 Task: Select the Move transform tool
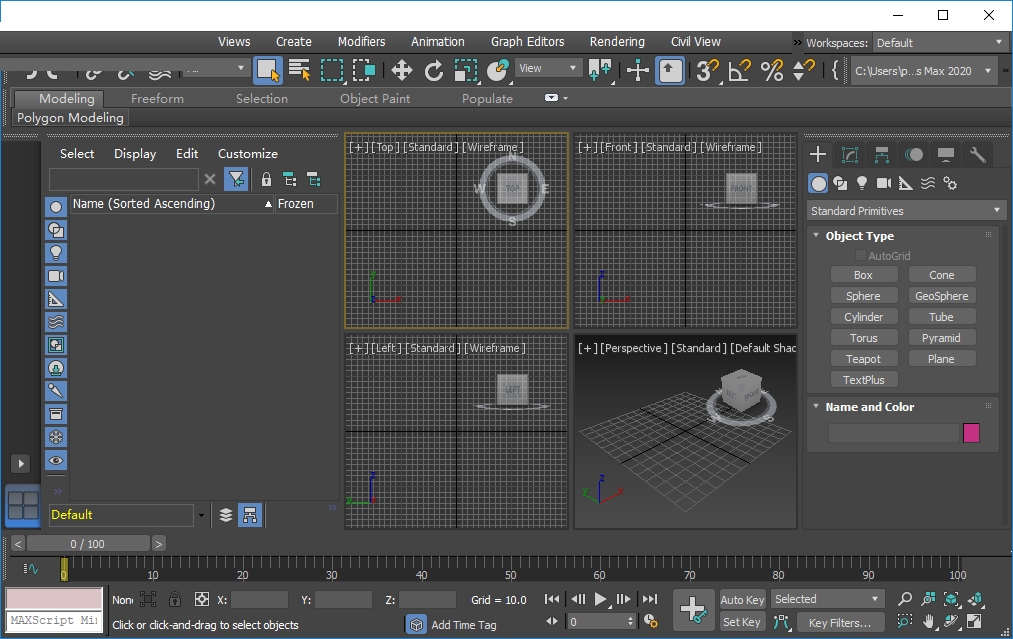pyautogui.click(x=401, y=70)
